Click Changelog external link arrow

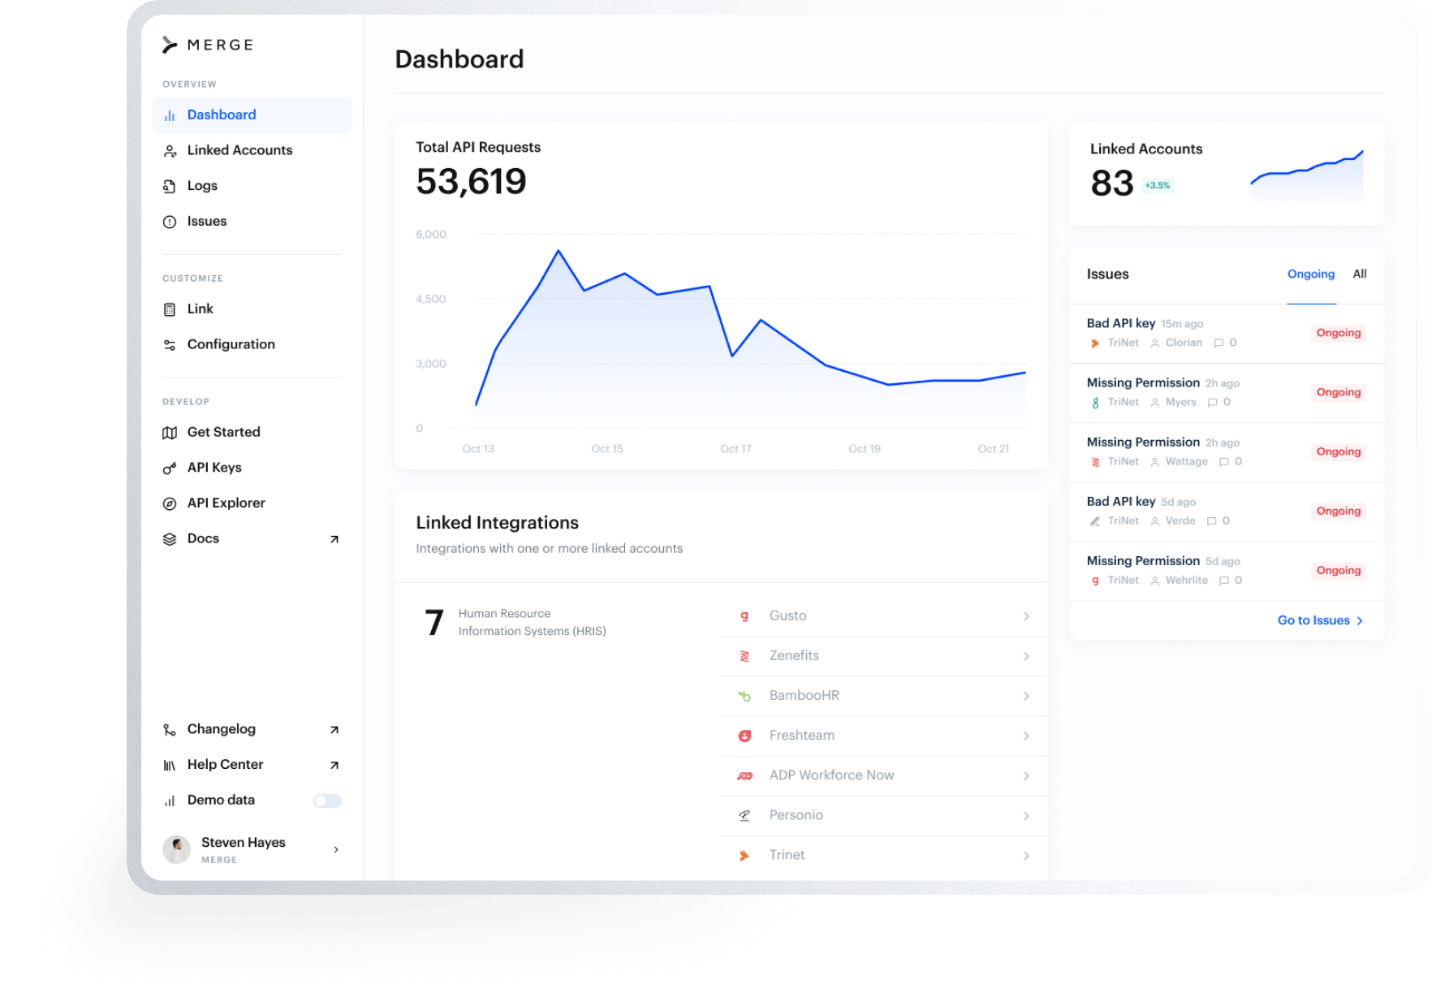tap(334, 730)
